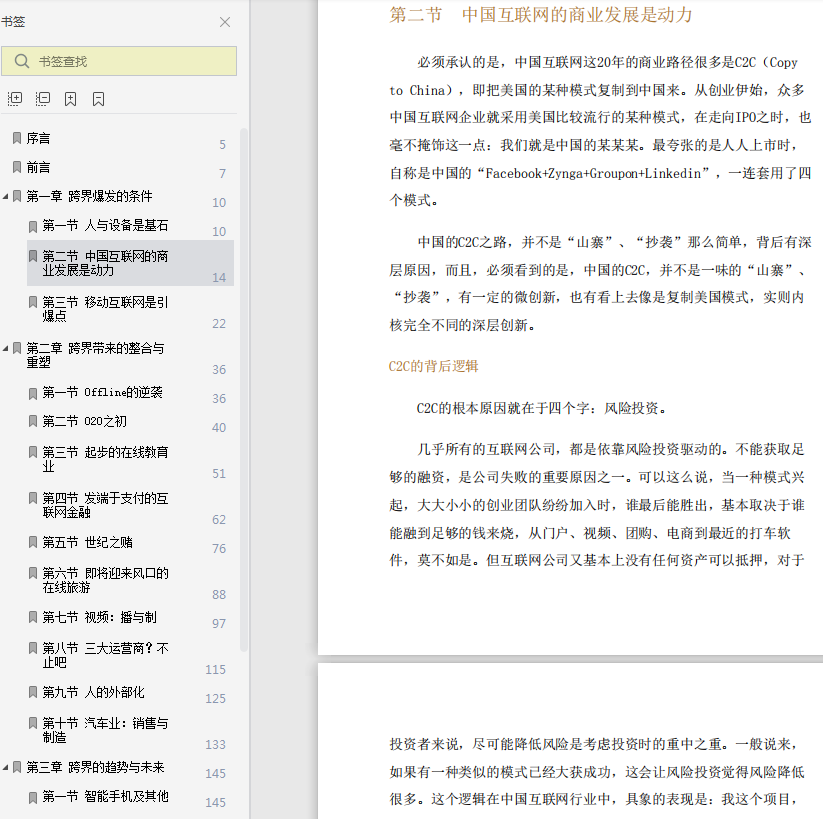Click the collapse all bookmarks icon
823x819 pixels.
(x=42, y=99)
